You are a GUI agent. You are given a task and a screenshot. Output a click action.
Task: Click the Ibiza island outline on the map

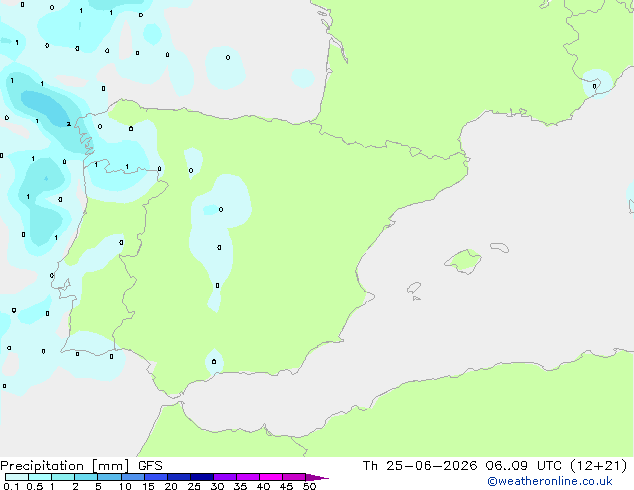click(x=414, y=288)
